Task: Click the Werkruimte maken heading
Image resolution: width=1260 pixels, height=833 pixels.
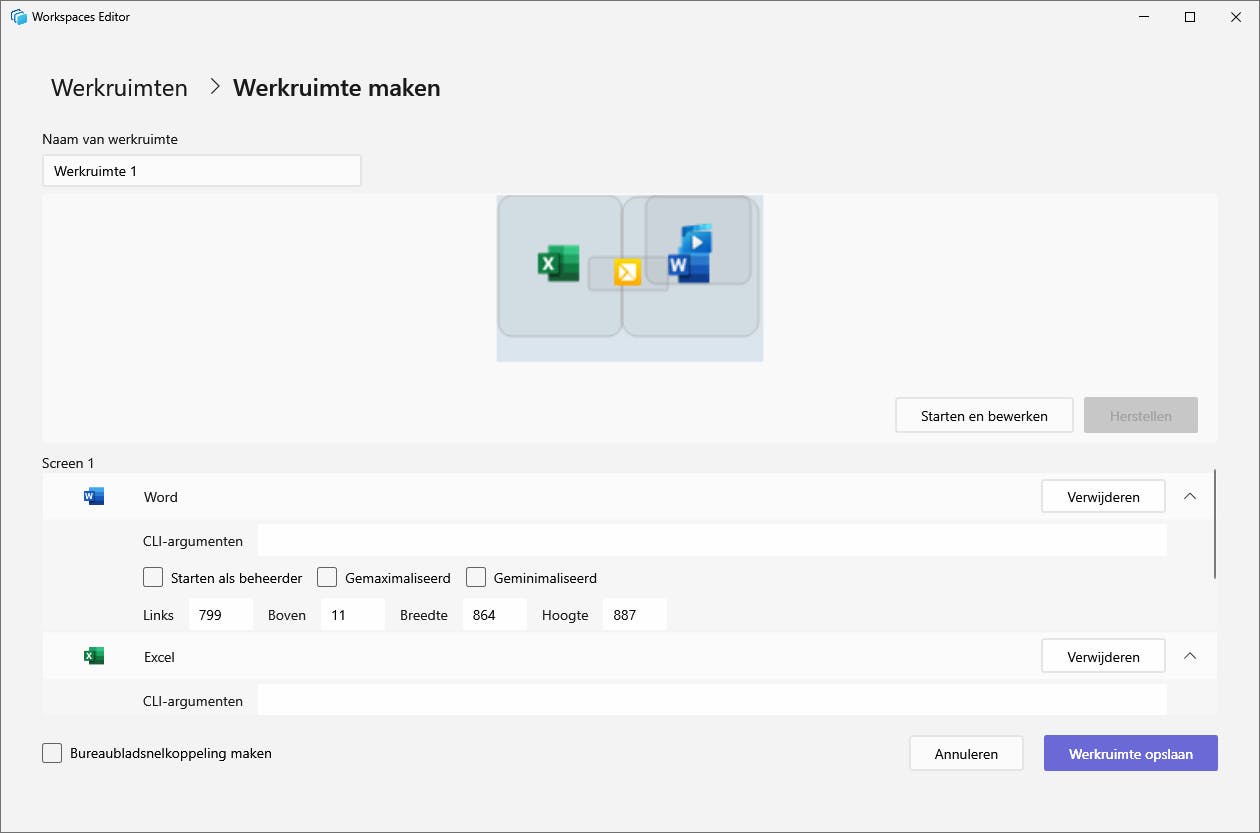Action: [x=337, y=87]
